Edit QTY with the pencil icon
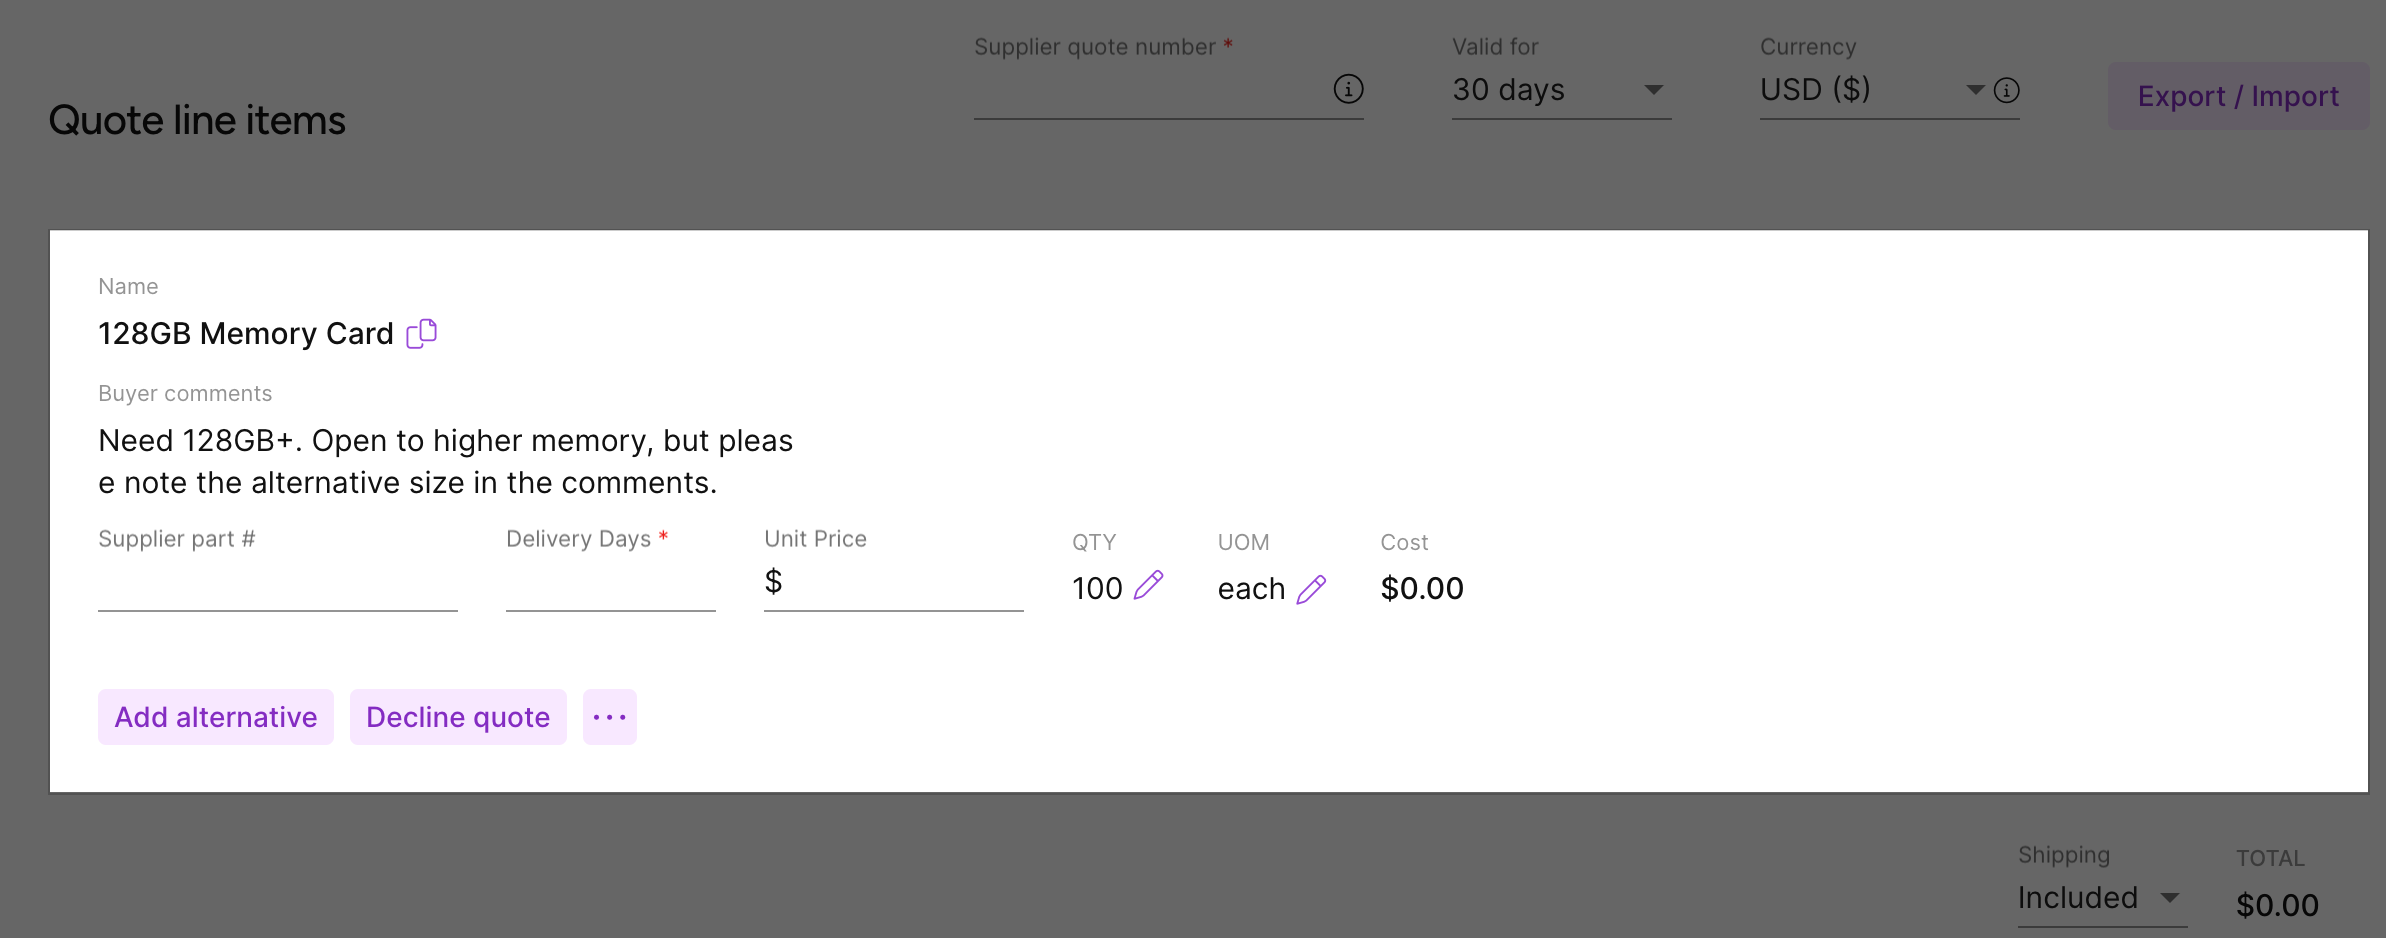Screen dimensions: 2386x938 coord(1149,586)
